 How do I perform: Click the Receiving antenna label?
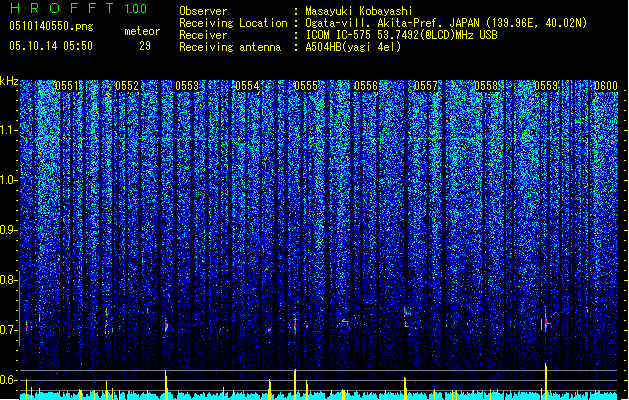click(230, 47)
